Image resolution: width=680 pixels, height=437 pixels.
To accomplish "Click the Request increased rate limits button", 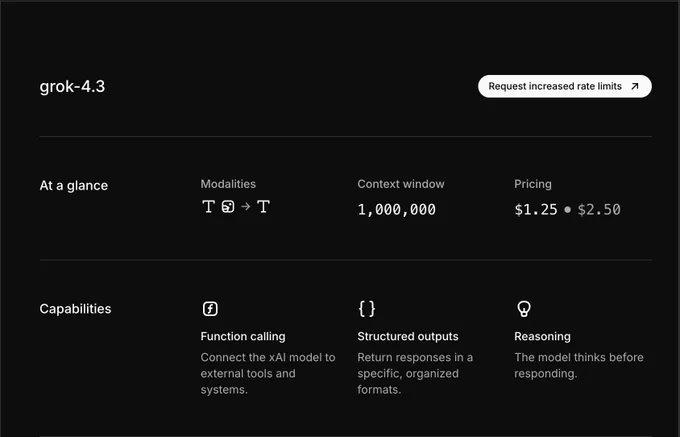I will pyautogui.click(x=565, y=86).
